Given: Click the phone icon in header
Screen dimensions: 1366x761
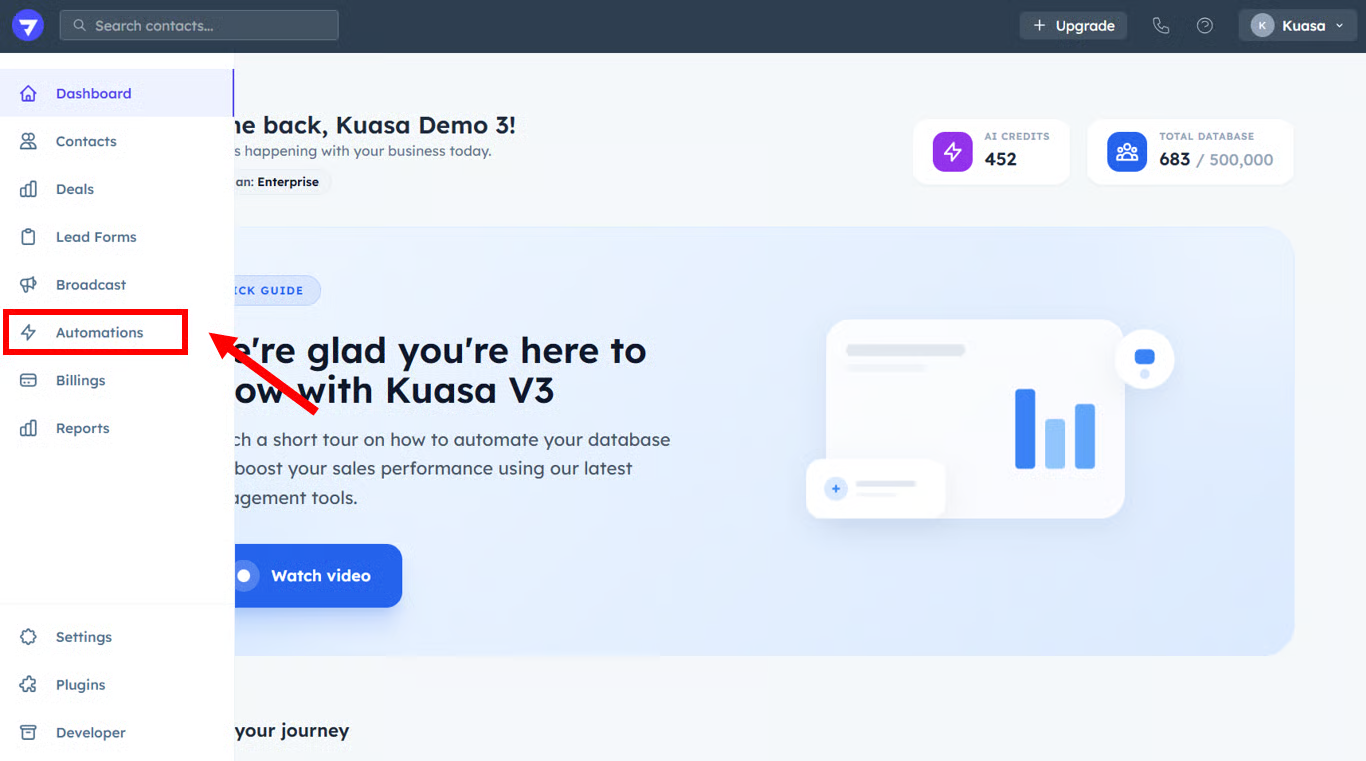Looking at the screenshot, I should (1161, 26).
